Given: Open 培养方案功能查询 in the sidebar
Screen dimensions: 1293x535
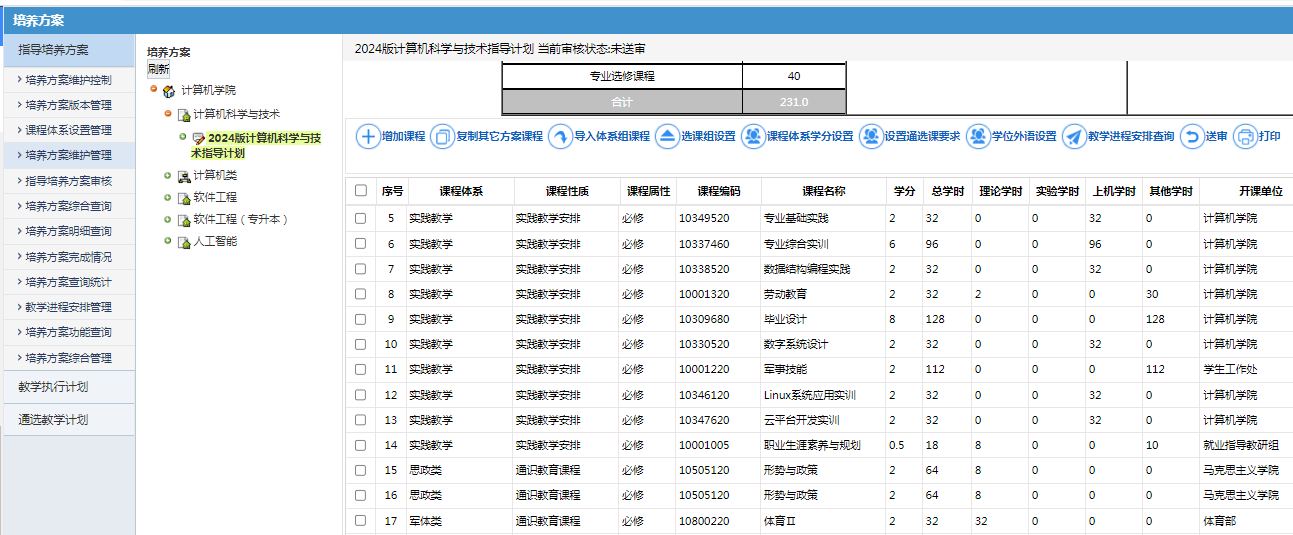Looking at the screenshot, I should coord(68,332).
